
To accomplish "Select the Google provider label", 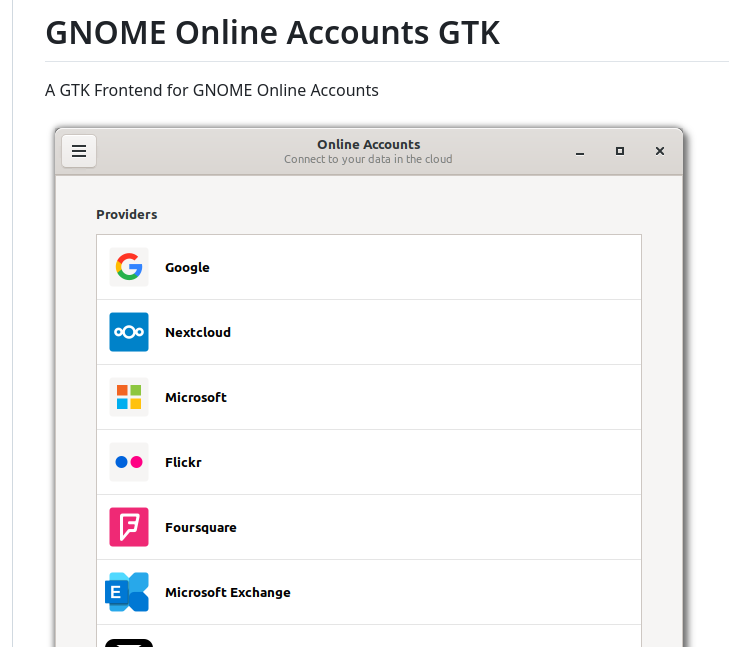I will [x=187, y=268].
